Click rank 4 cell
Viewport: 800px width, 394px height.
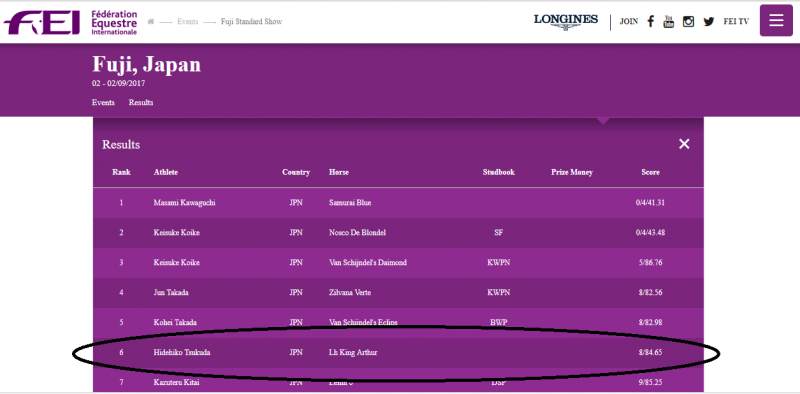click(x=121, y=293)
